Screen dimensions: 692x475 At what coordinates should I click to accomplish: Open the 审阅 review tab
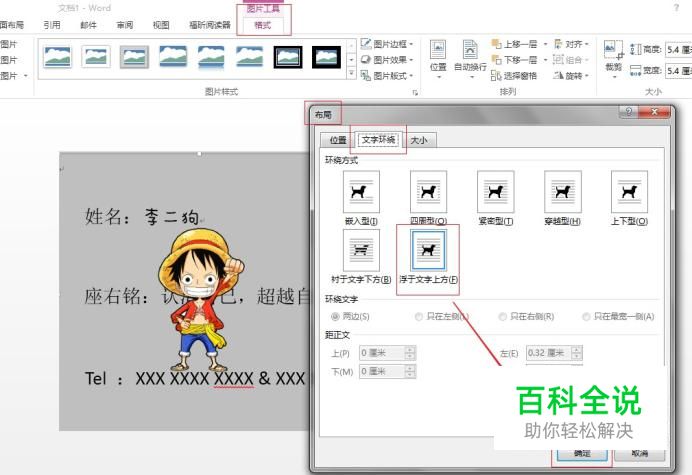pyautogui.click(x=125, y=25)
